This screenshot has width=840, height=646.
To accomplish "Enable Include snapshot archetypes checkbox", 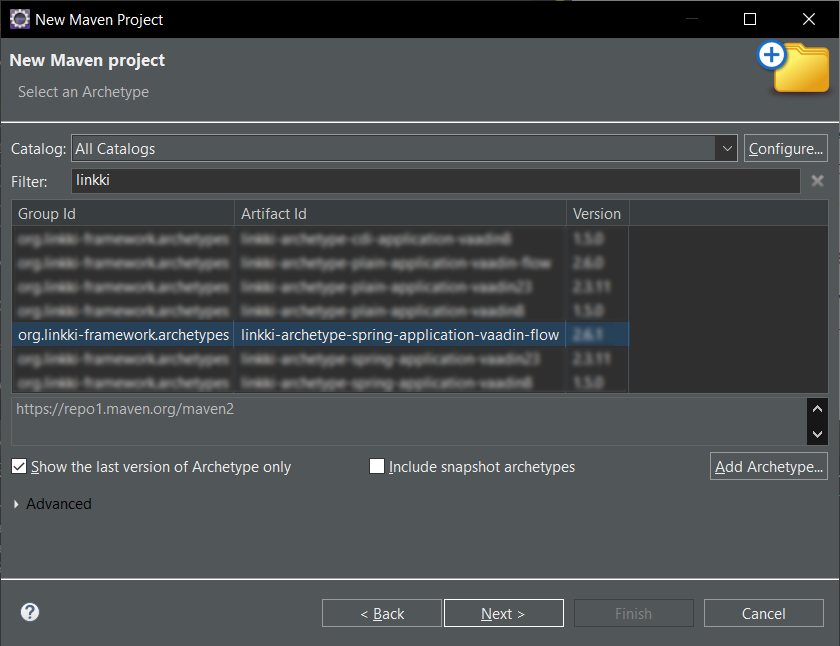I will [377, 467].
